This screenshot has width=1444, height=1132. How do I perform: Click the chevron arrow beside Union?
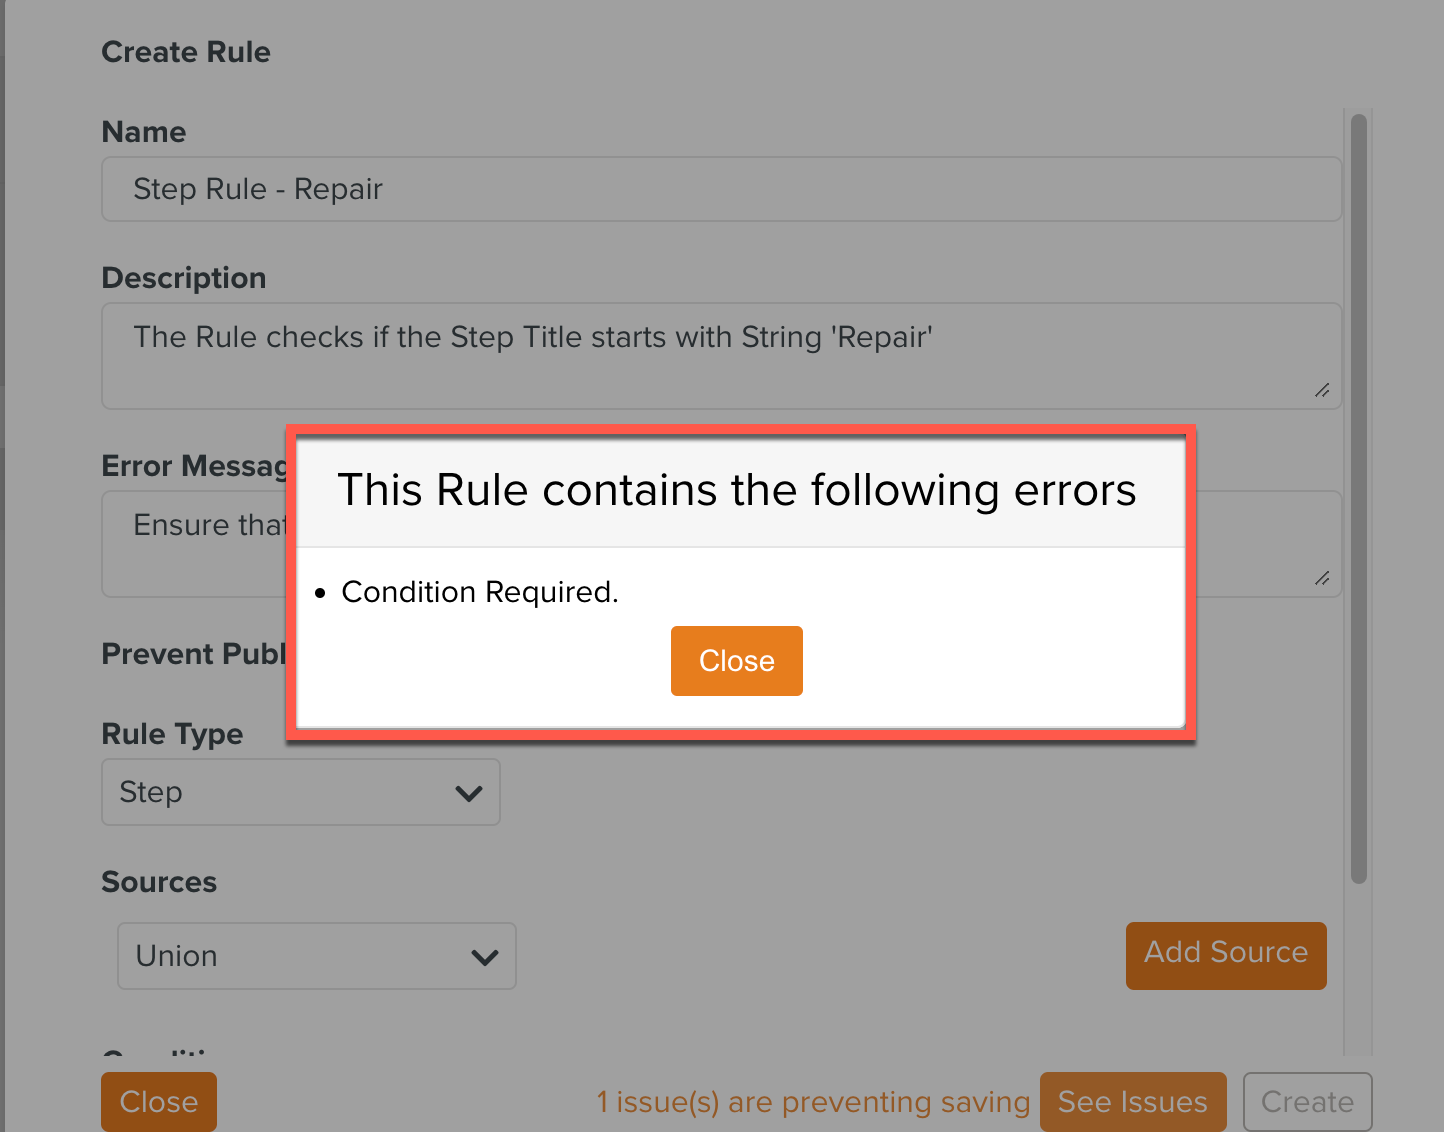(x=485, y=957)
